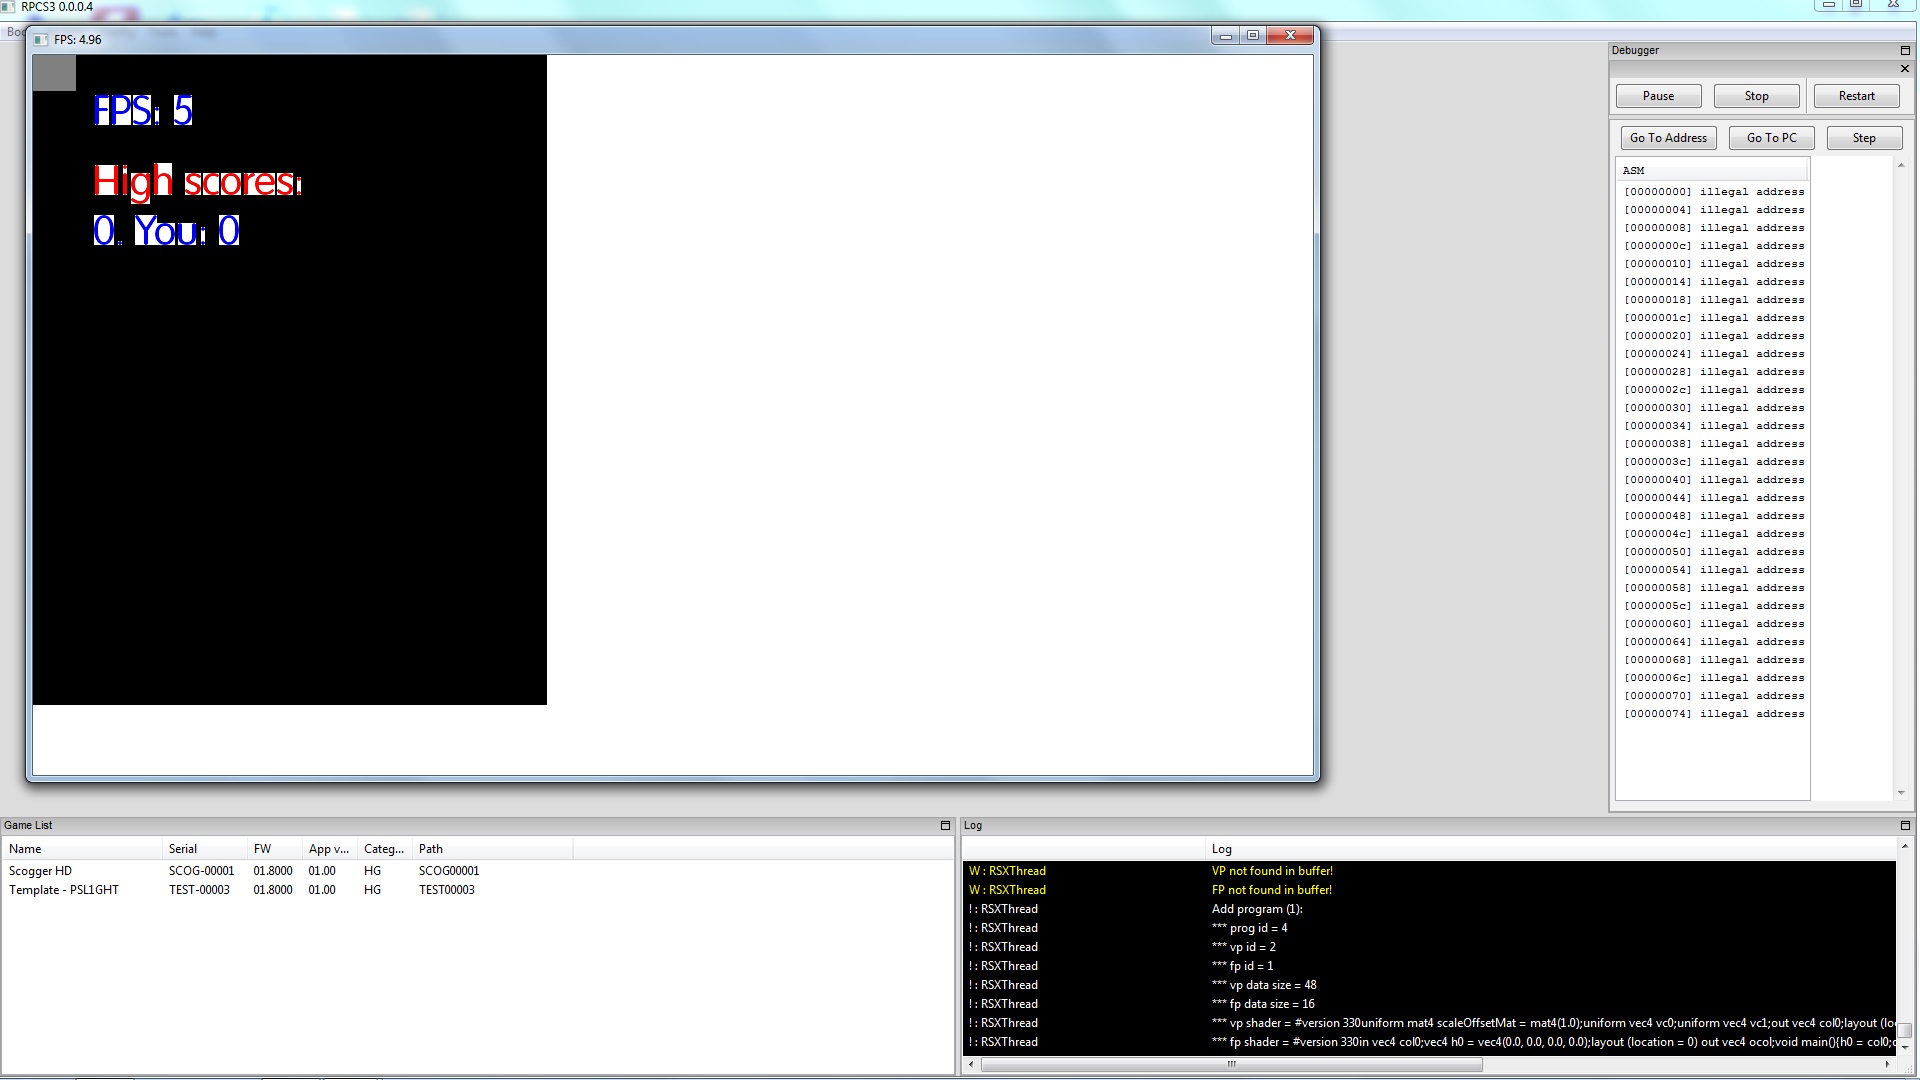
Task: Close the Debugger panel with X
Action: pos(1905,69)
